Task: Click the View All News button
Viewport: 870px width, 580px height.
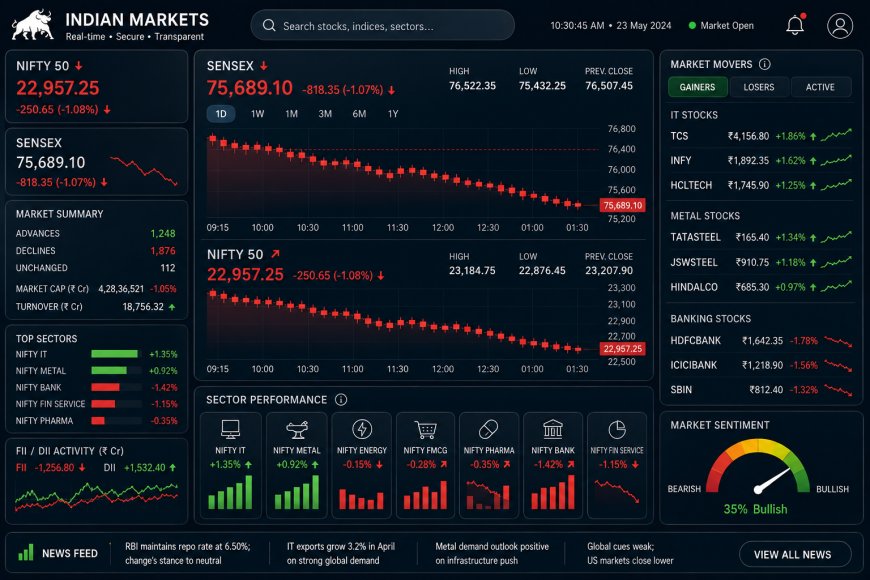Action: tap(795, 554)
